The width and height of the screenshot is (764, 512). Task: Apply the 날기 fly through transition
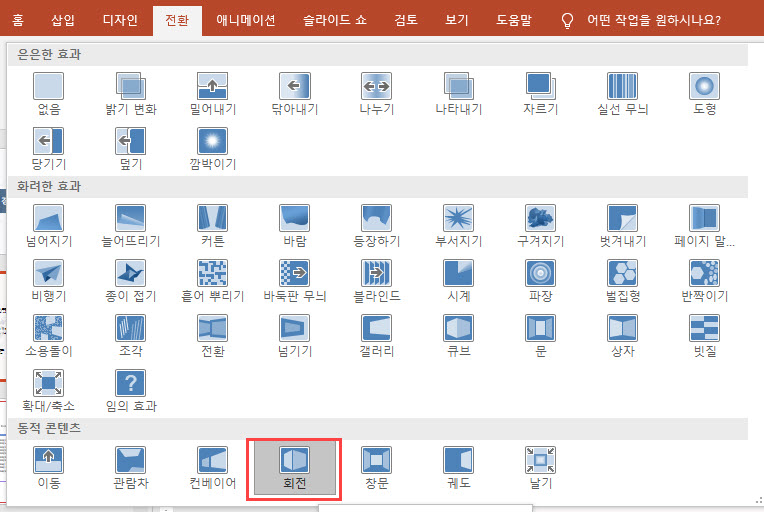coord(540,468)
